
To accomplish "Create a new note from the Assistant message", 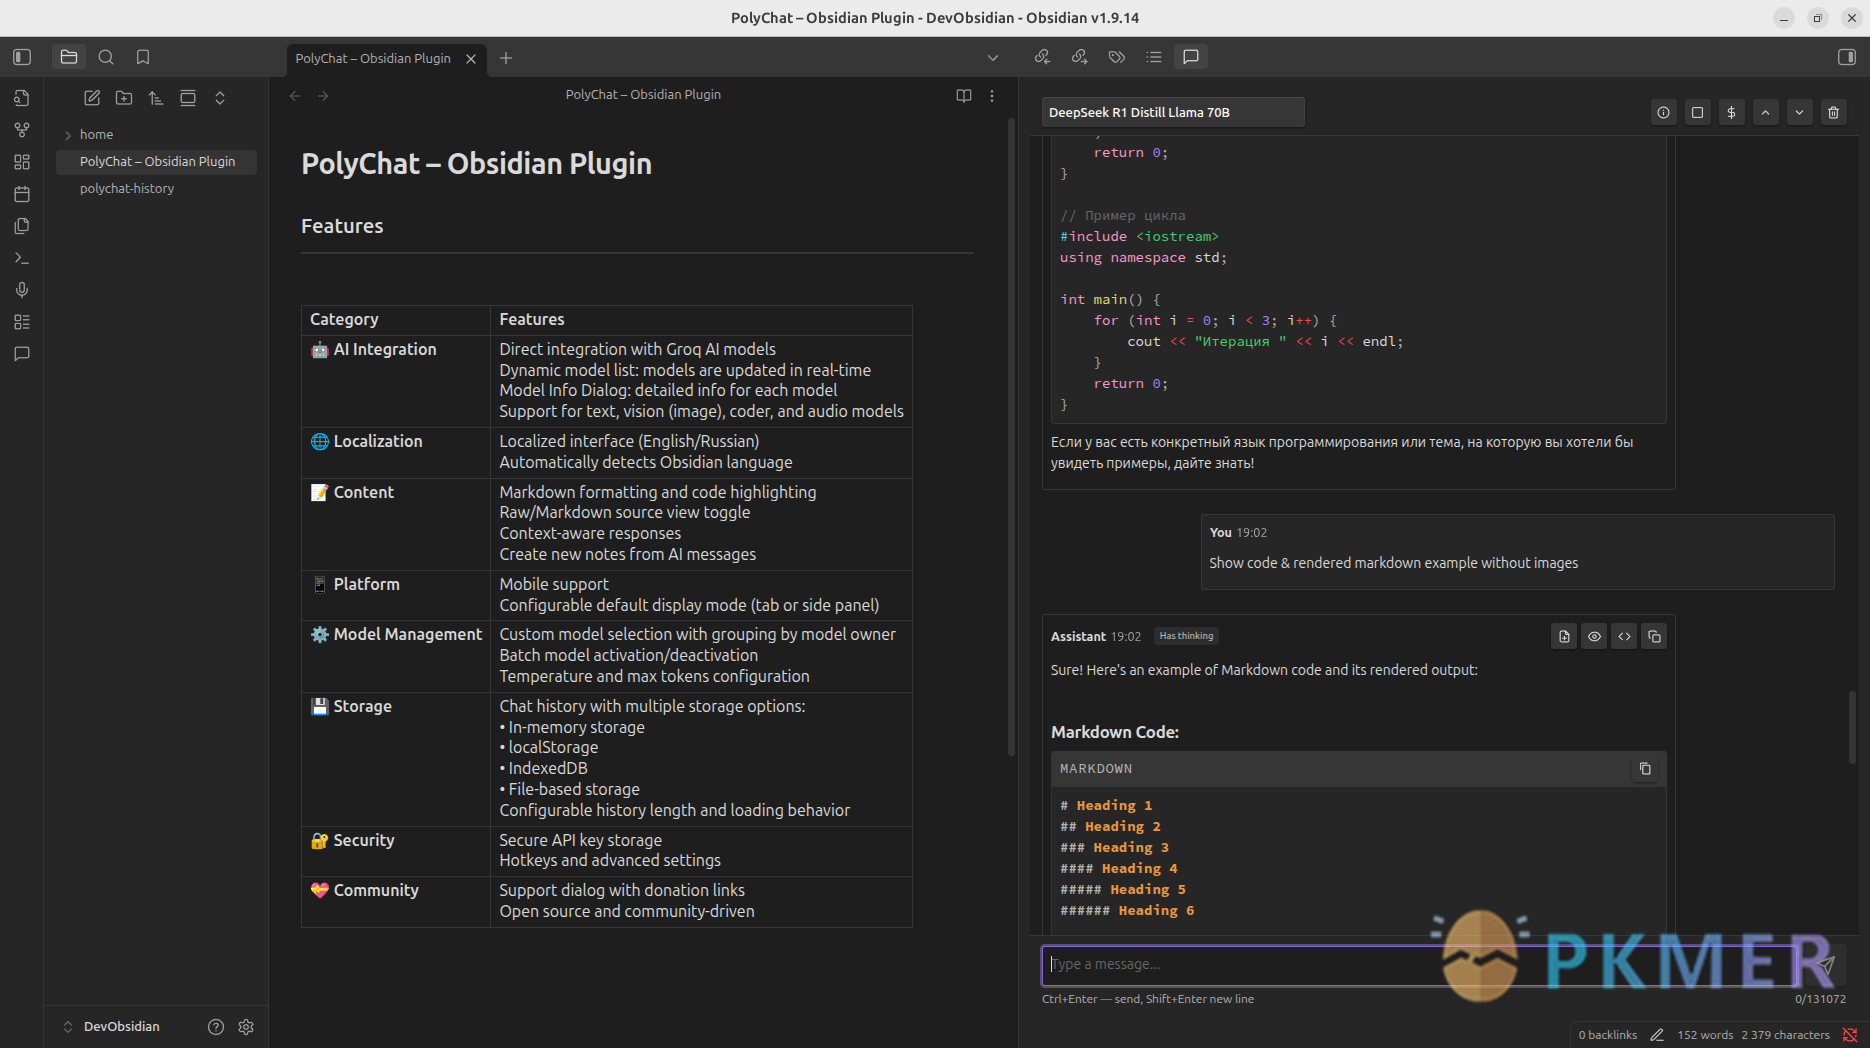I will click(x=1565, y=637).
